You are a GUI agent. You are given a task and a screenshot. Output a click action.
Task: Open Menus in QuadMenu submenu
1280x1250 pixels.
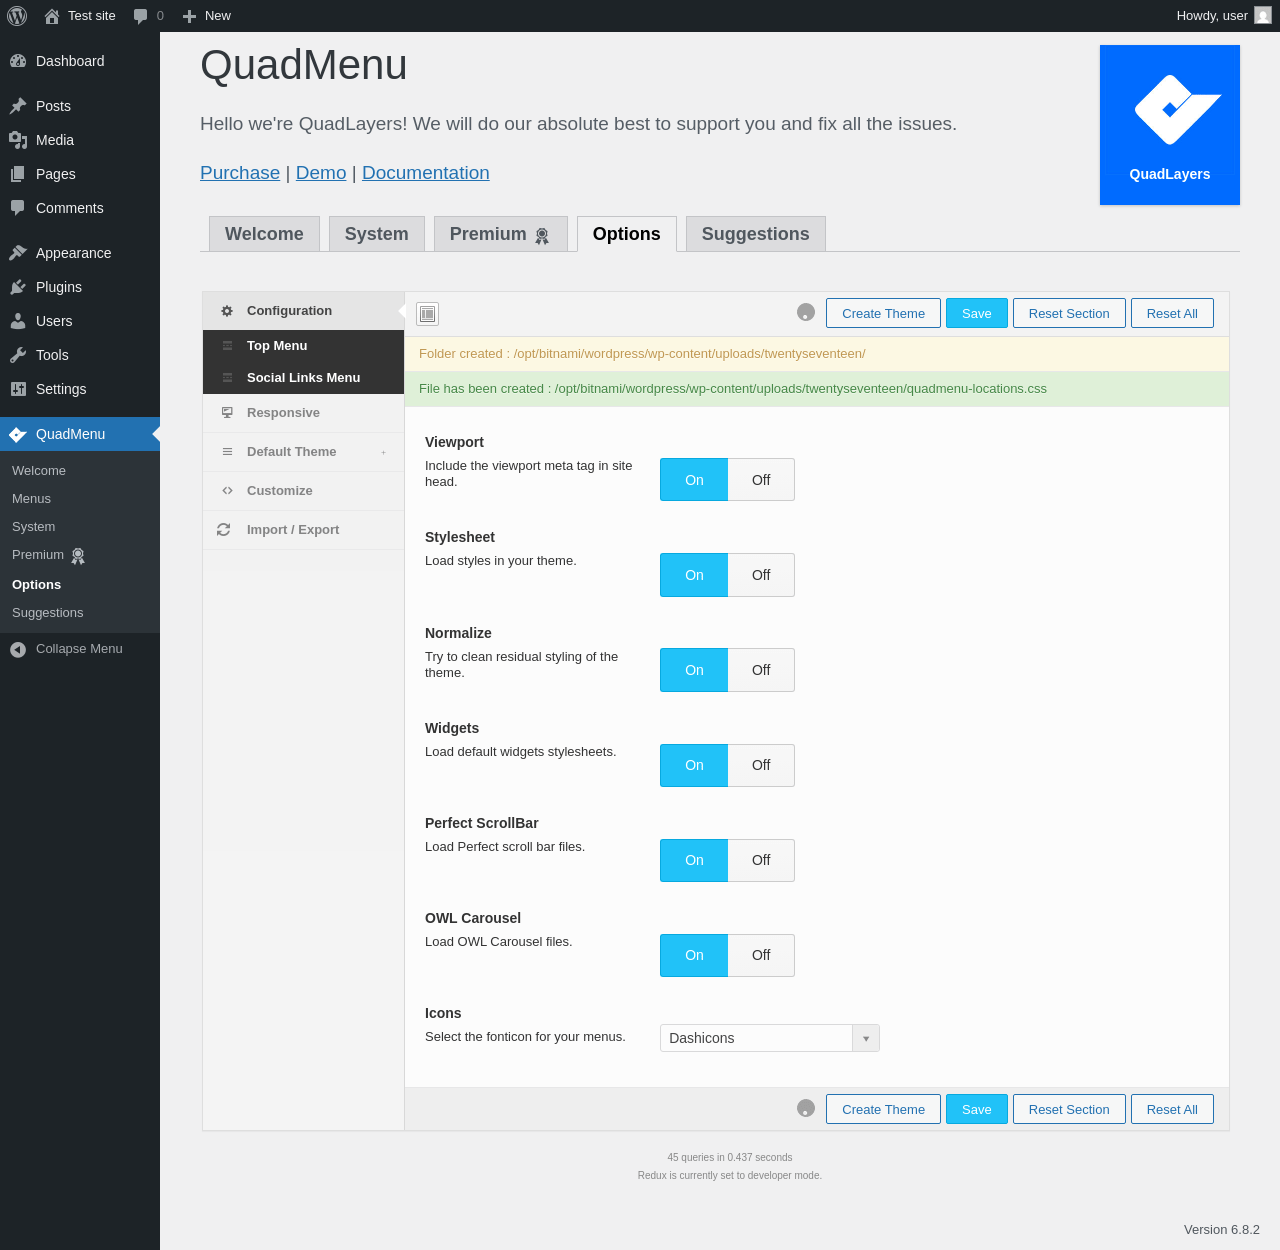point(31,499)
